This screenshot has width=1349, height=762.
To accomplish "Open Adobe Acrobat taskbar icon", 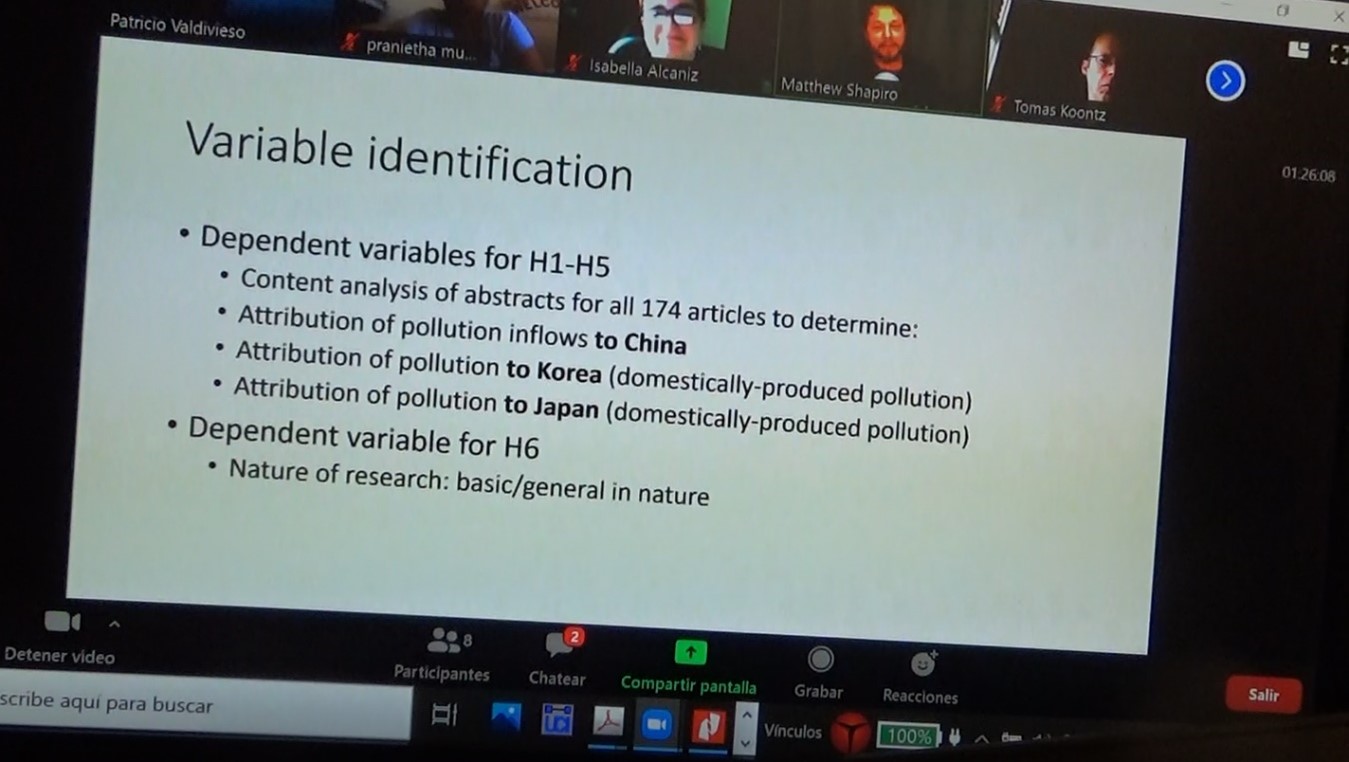I will click(608, 721).
